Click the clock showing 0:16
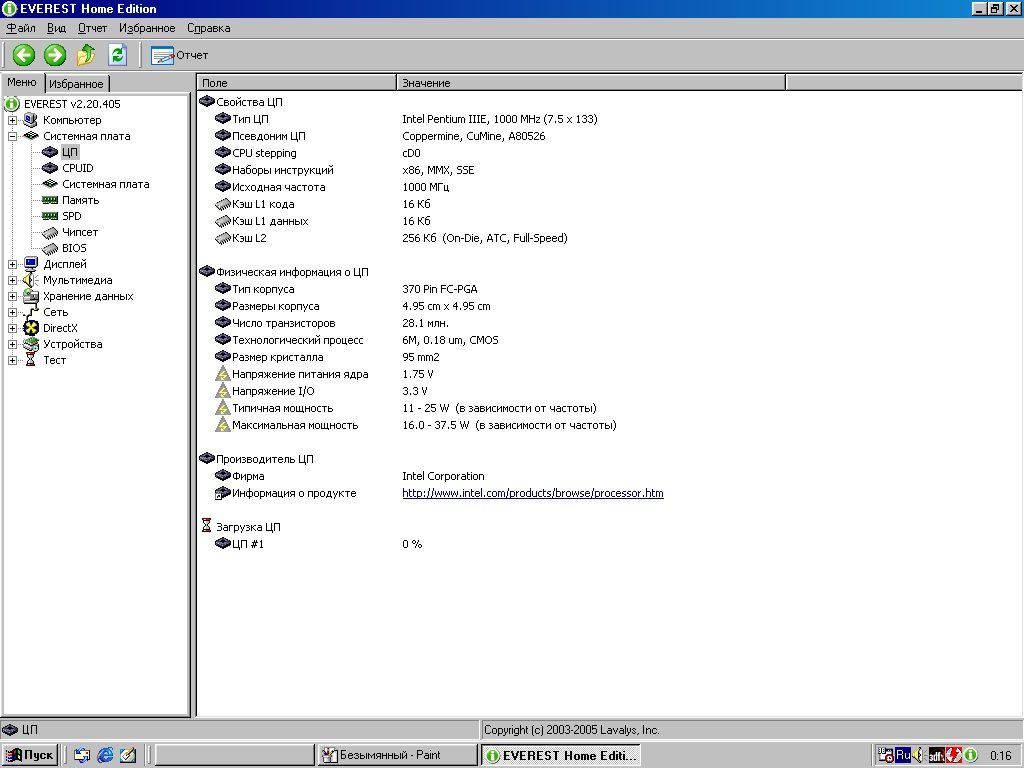 [x=1000, y=756]
